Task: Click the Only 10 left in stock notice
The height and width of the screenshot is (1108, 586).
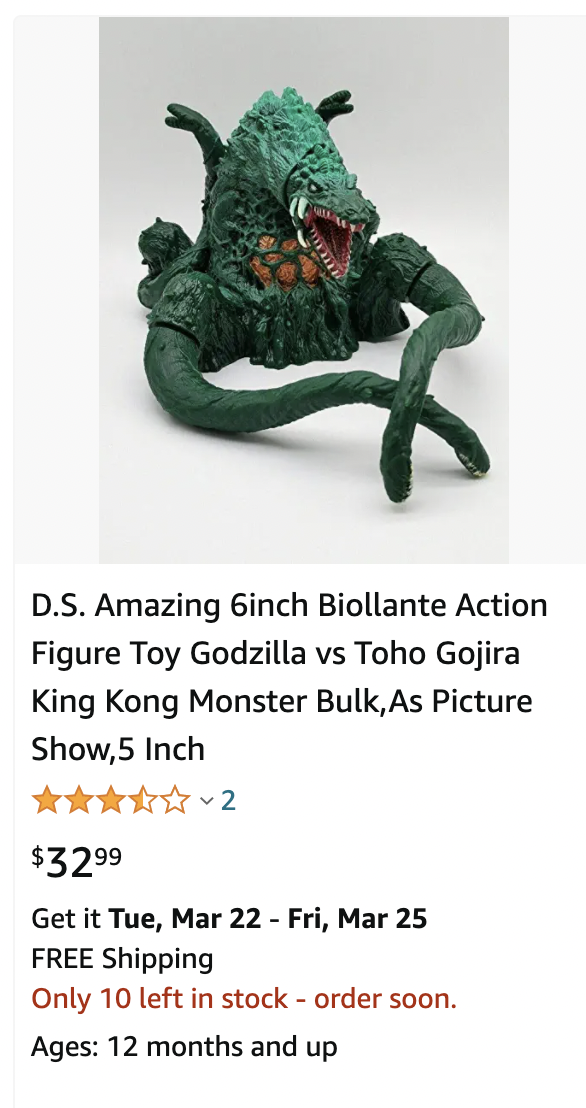Action: (x=244, y=998)
